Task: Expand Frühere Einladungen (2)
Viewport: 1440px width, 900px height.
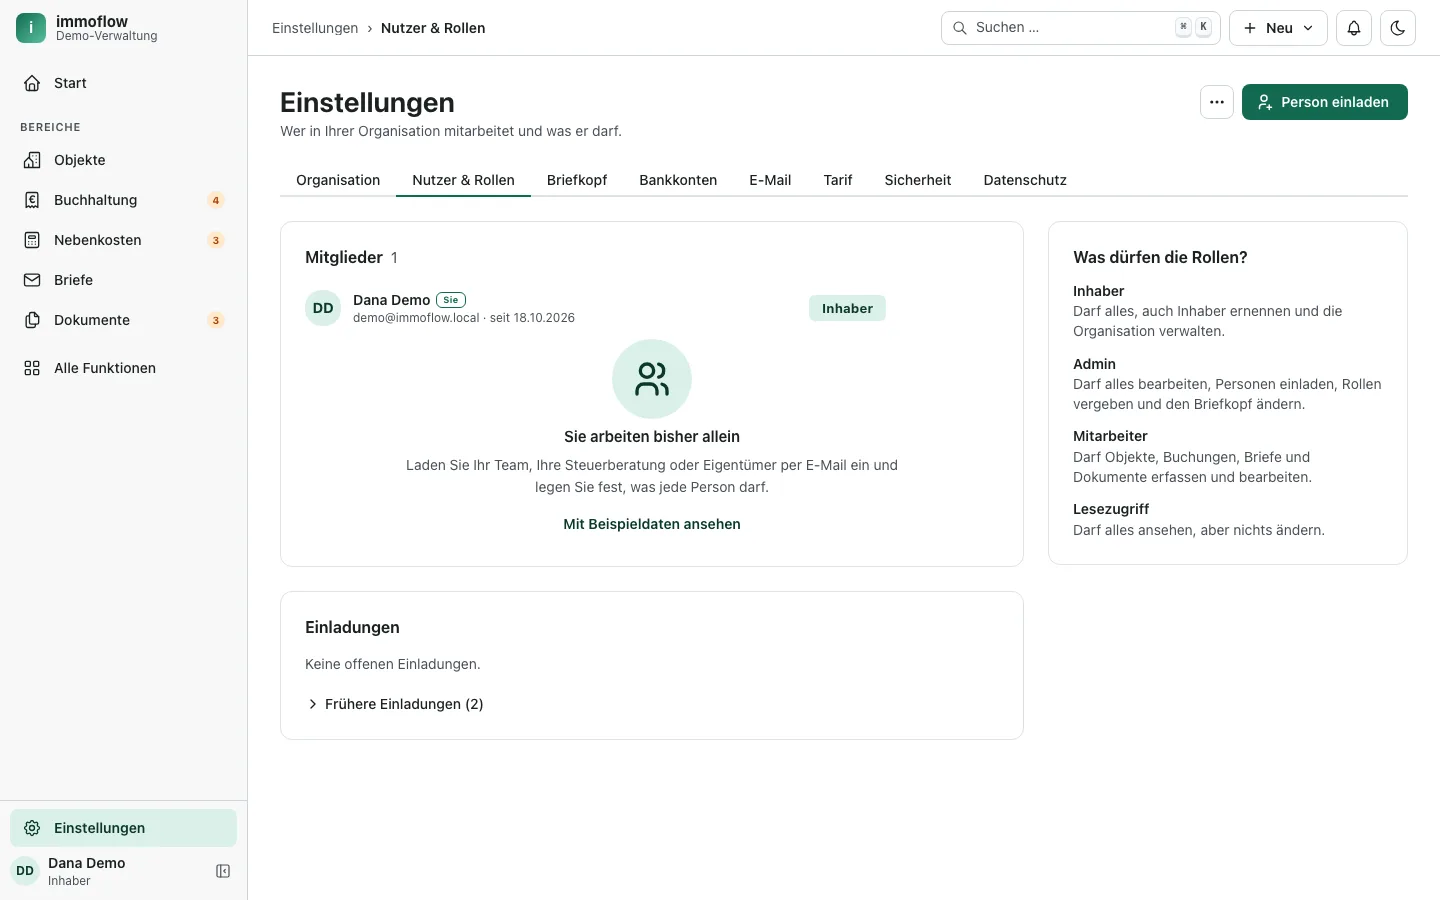Action: tap(395, 704)
